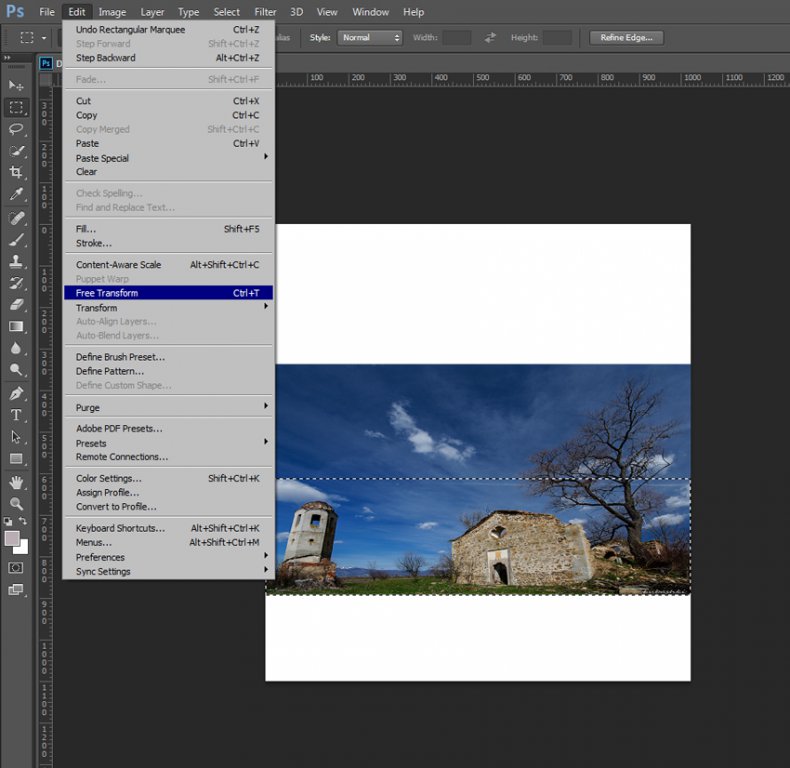This screenshot has width=790, height=768.
Task: Swap width and height values icon
Action: [490, 38]
